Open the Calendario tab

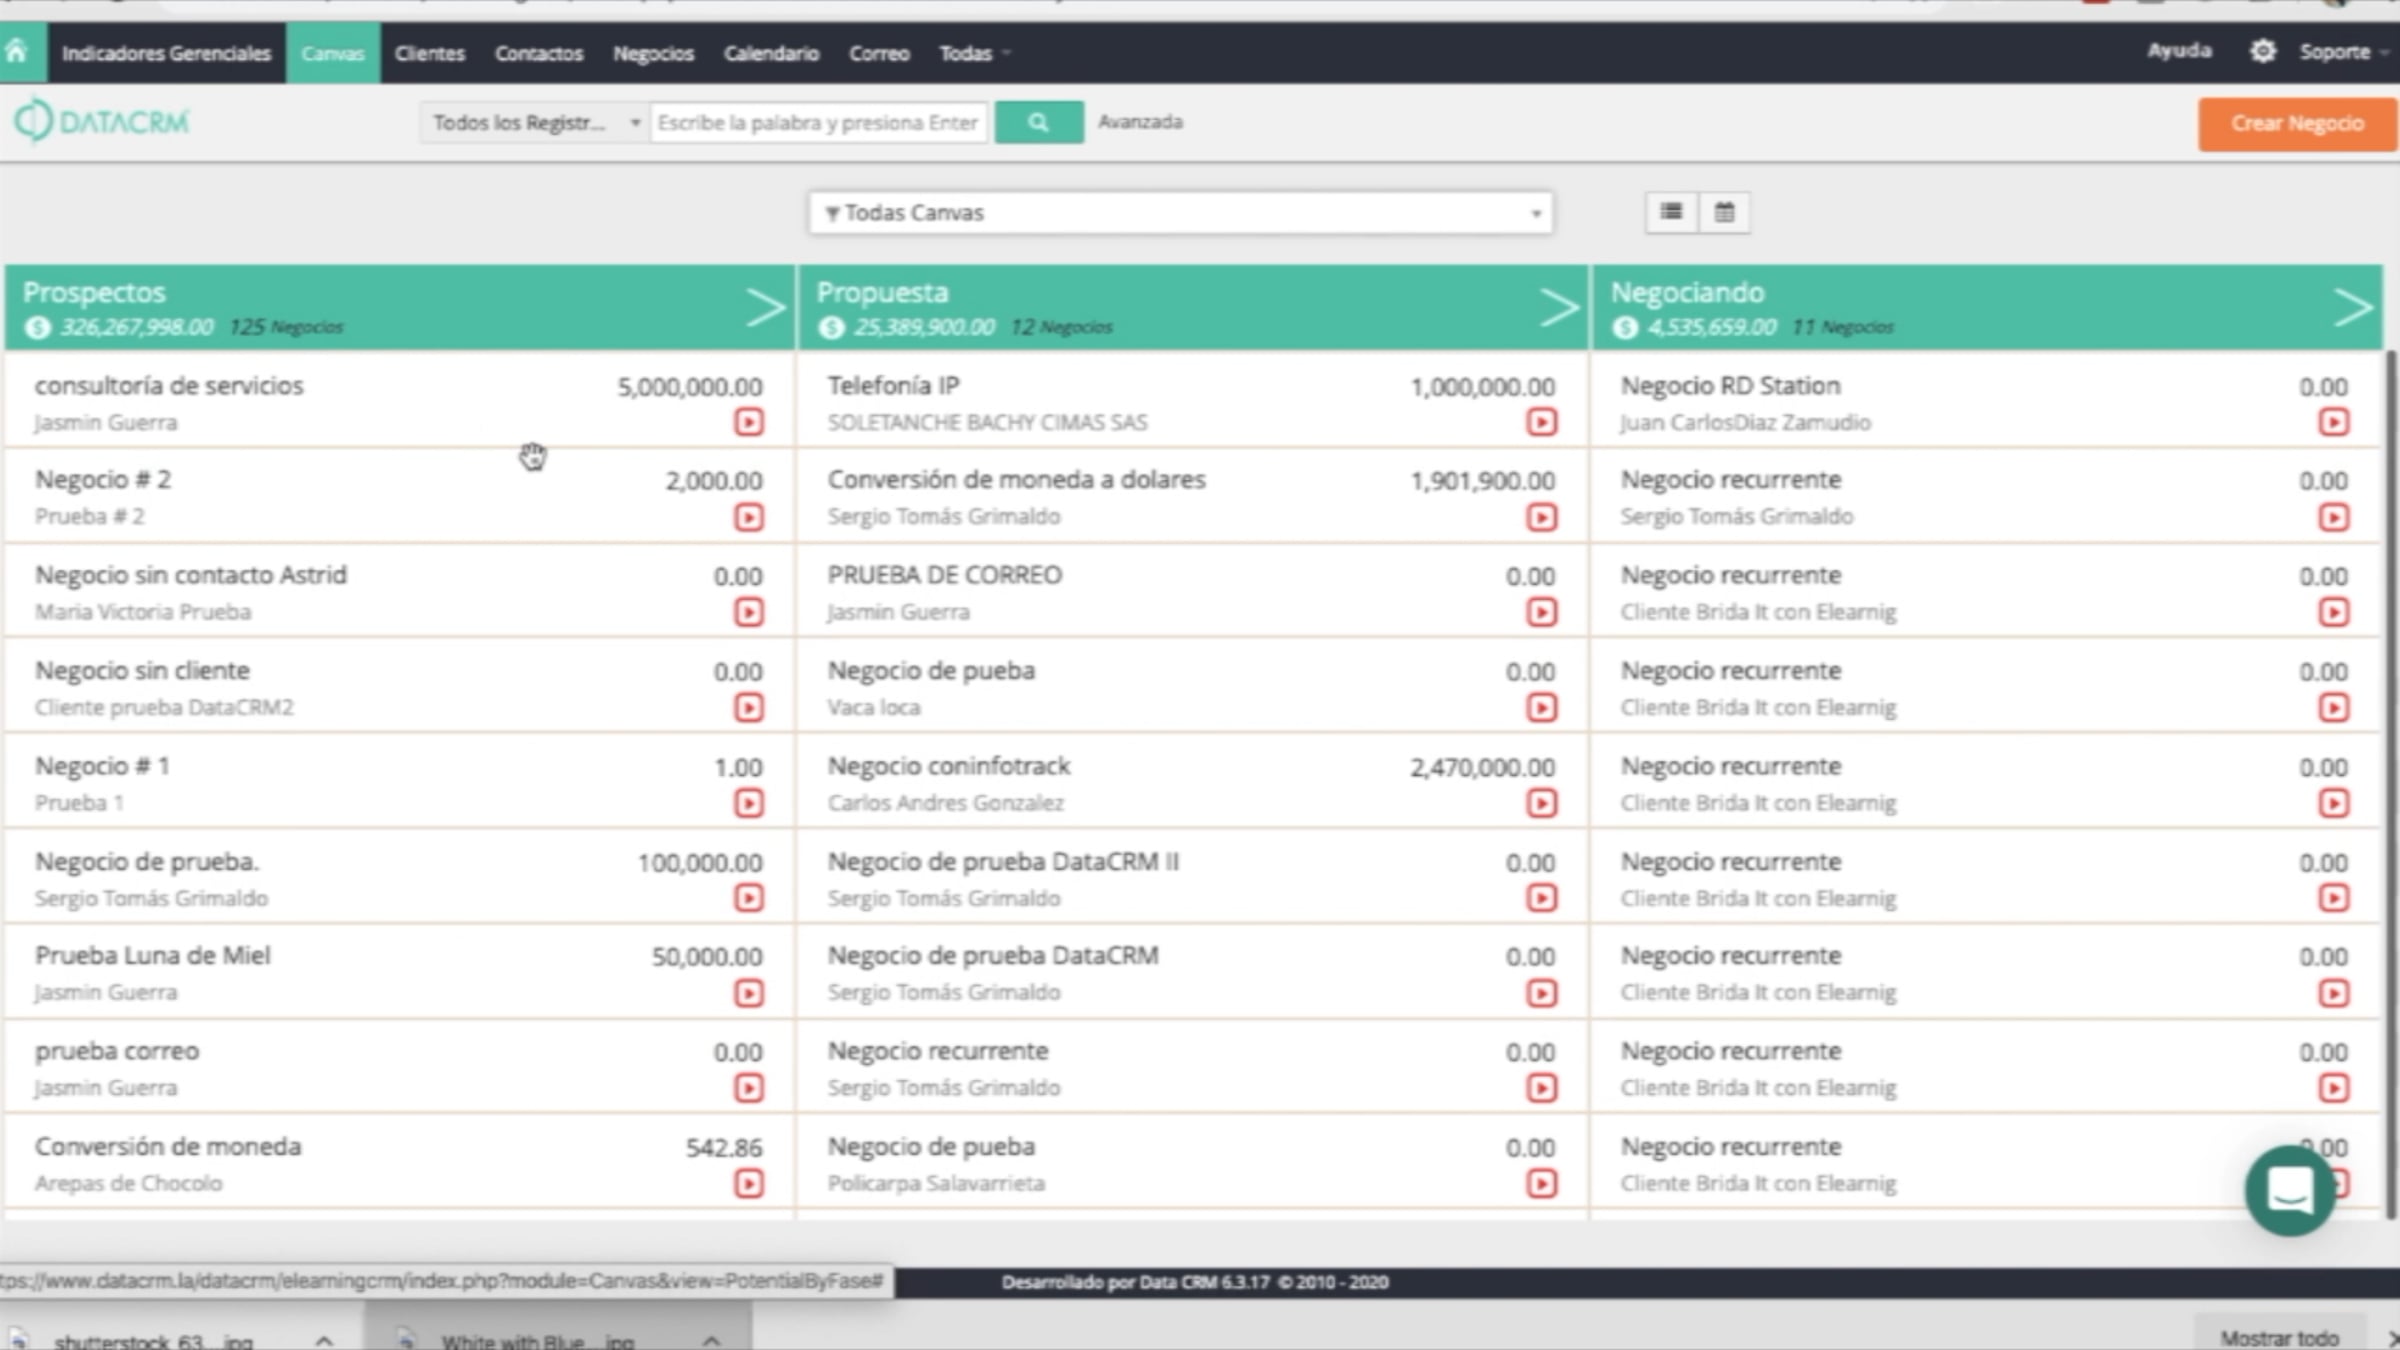(771, 53)
